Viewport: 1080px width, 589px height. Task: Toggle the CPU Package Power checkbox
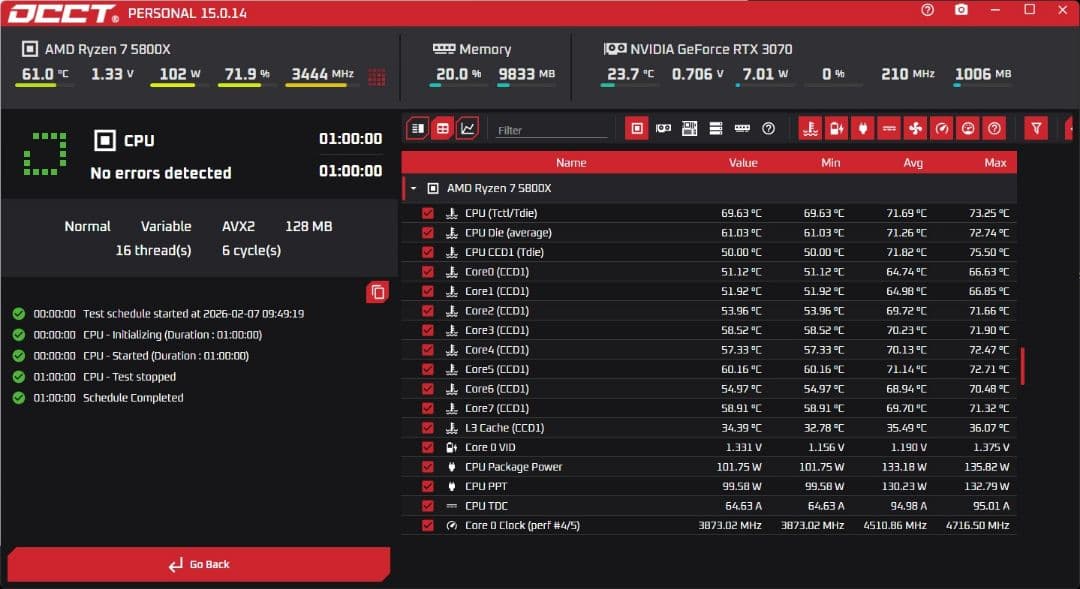pos(428,467)
